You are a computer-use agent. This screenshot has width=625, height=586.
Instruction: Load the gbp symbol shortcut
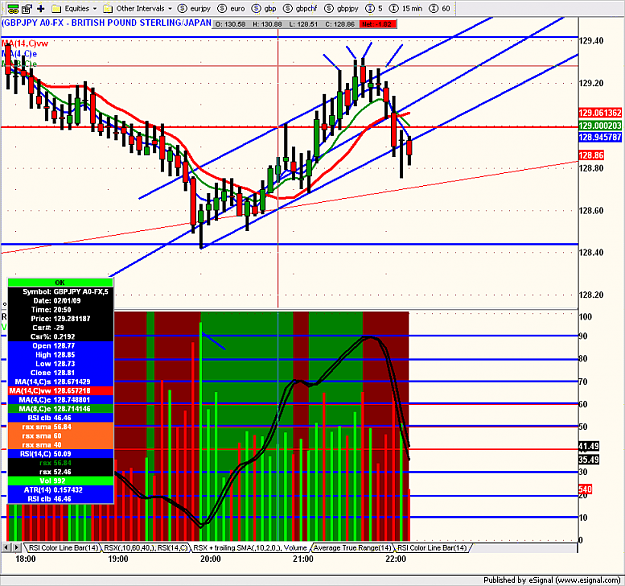[x=264, y=8]
